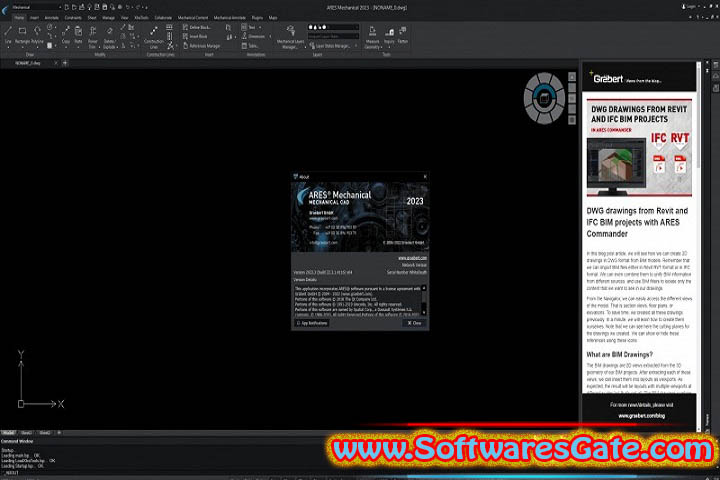Image resolution: width=720 pixels, height=480 pixels.
Task: Open the 'DWG drawings from Revit' article title
Action: pos(637,222)
